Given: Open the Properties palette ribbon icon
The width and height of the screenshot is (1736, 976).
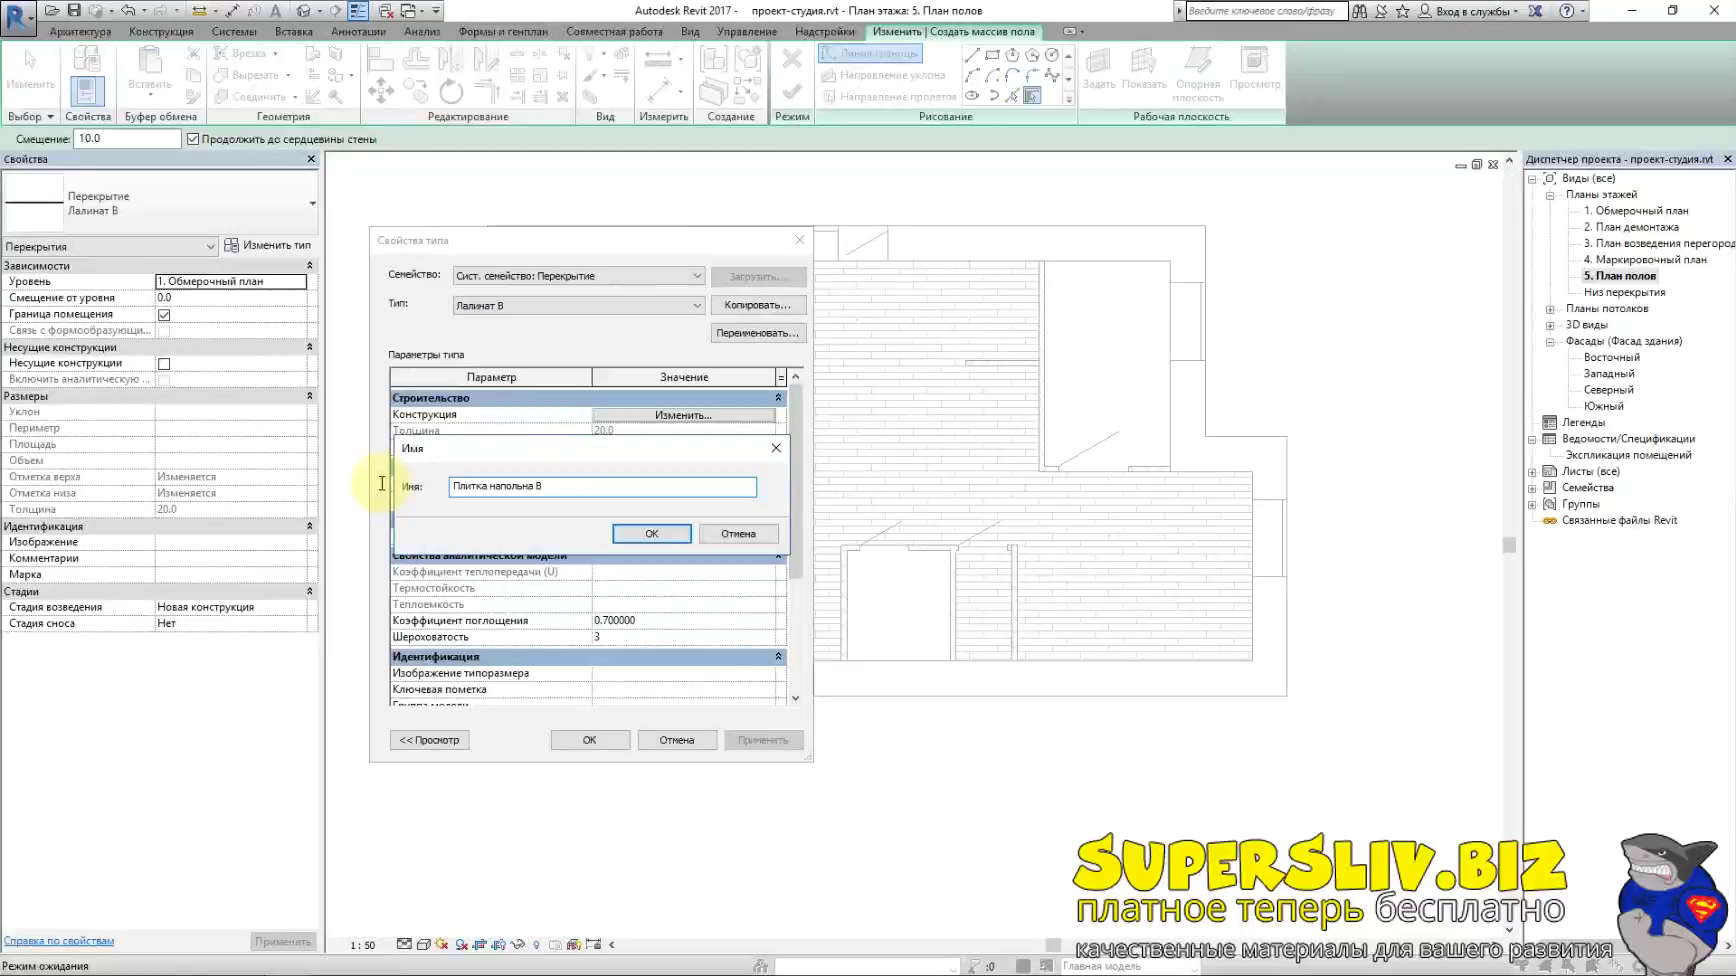Looking at the screenshot, I should point(87,90).
